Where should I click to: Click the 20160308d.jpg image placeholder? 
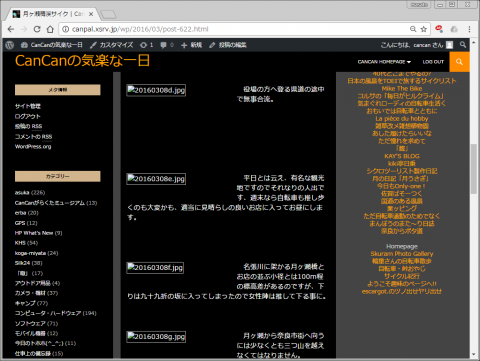point(156,90)
